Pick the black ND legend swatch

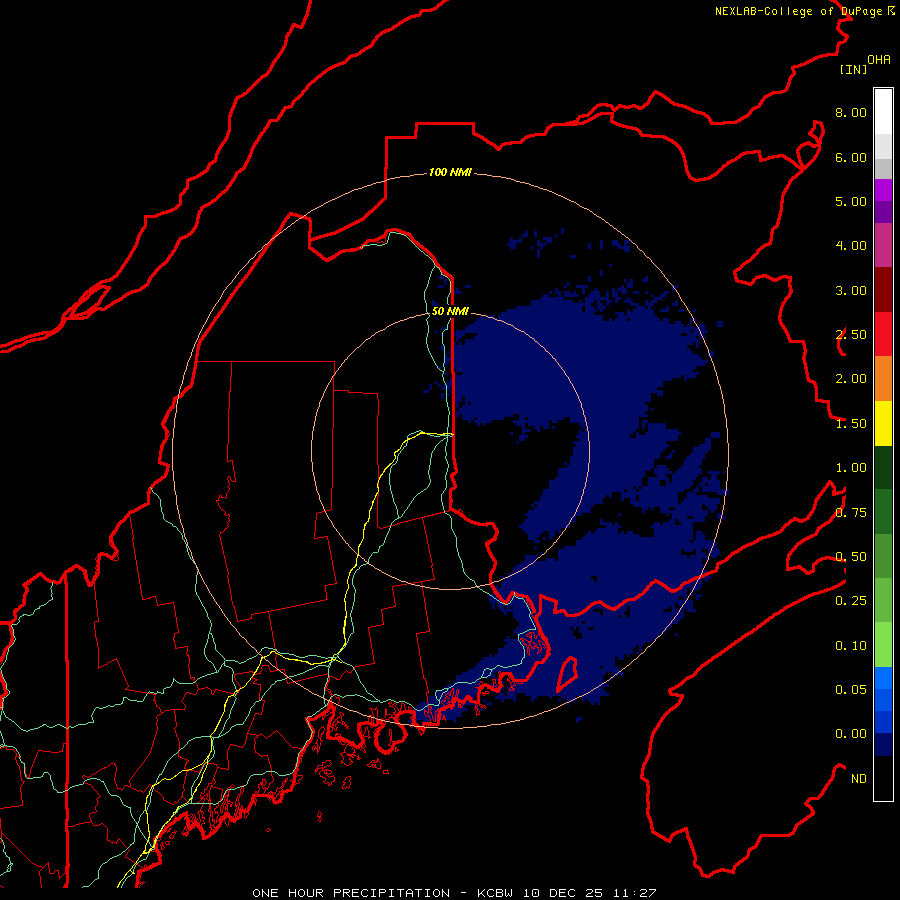click(883, 778)
